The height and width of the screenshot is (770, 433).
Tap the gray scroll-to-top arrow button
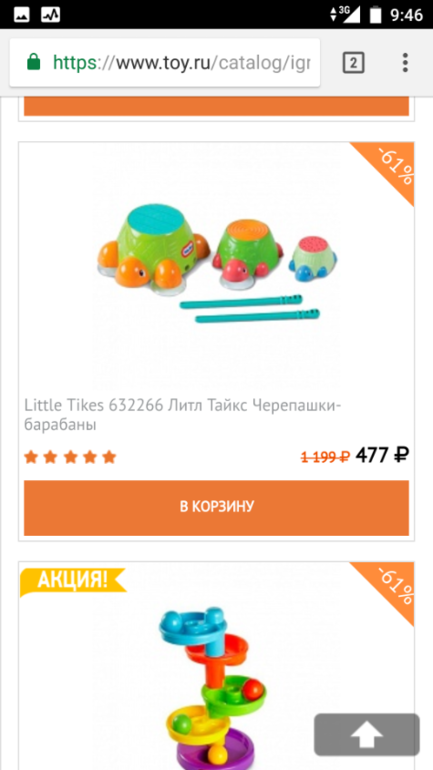click(367, 735)
